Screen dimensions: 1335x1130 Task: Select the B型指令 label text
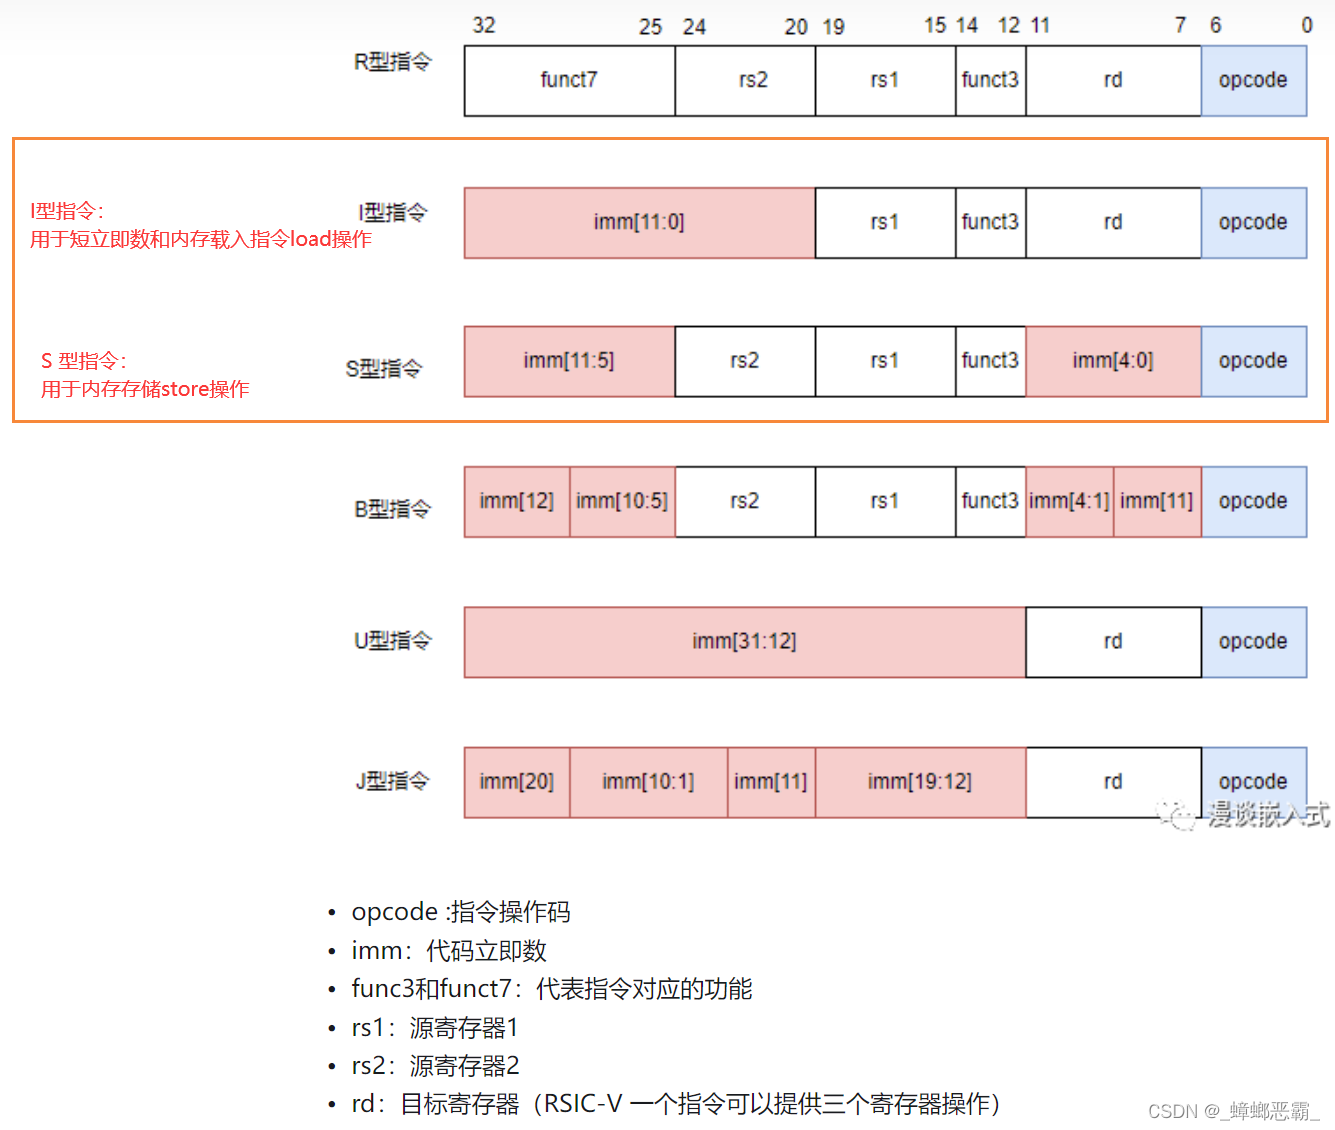(x=392, y=508)
